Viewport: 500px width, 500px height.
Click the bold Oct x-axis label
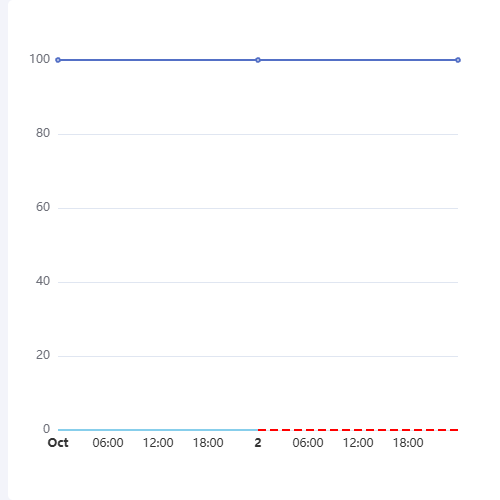pyautogui.click(x=58, y=443)
